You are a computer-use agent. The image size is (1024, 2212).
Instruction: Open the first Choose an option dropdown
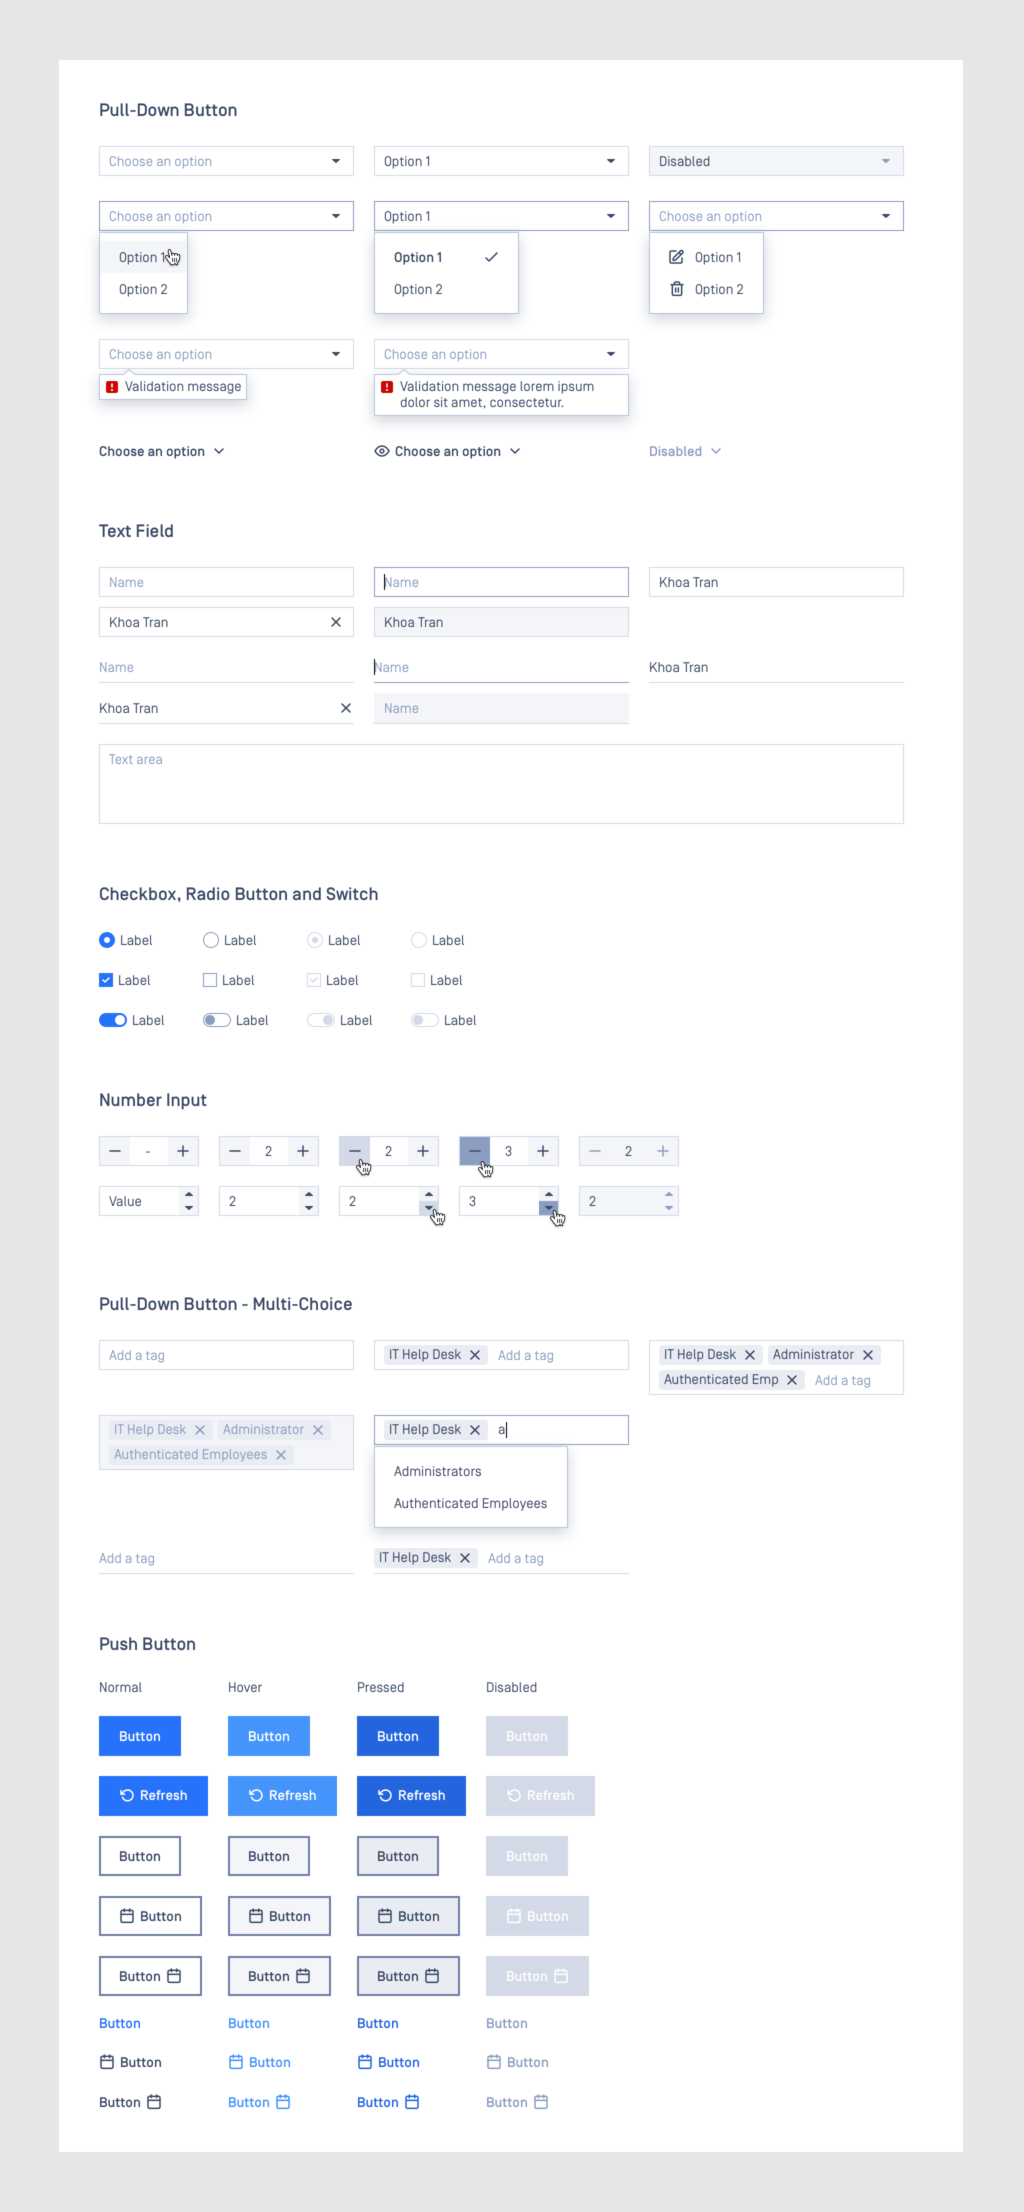226,161
